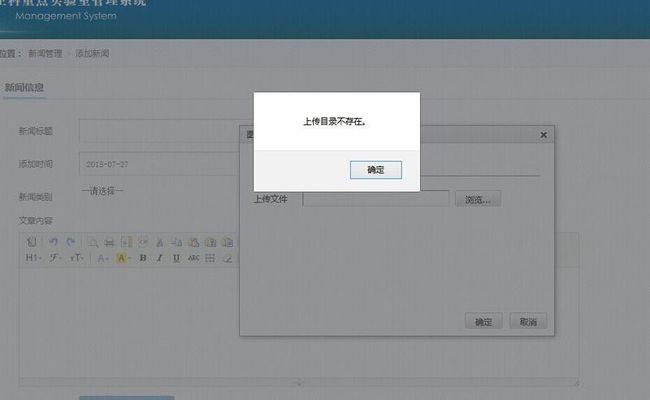Toggle underline formatting
This screenshot has height=400, width=650.
click(x=176, y=258)
